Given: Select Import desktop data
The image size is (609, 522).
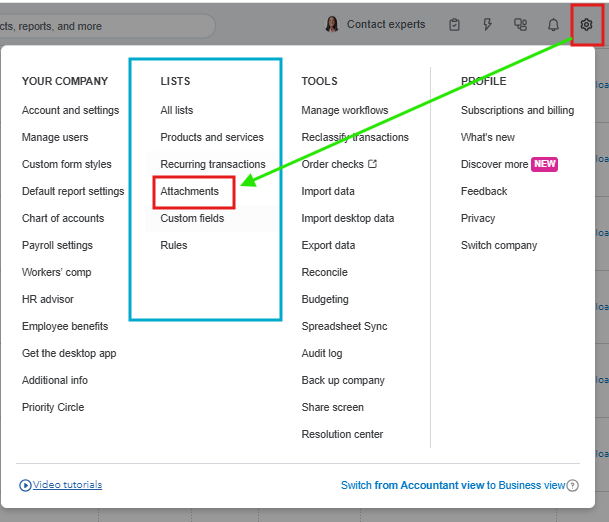Looking at the screenshot, I should (x=348, y=218).
